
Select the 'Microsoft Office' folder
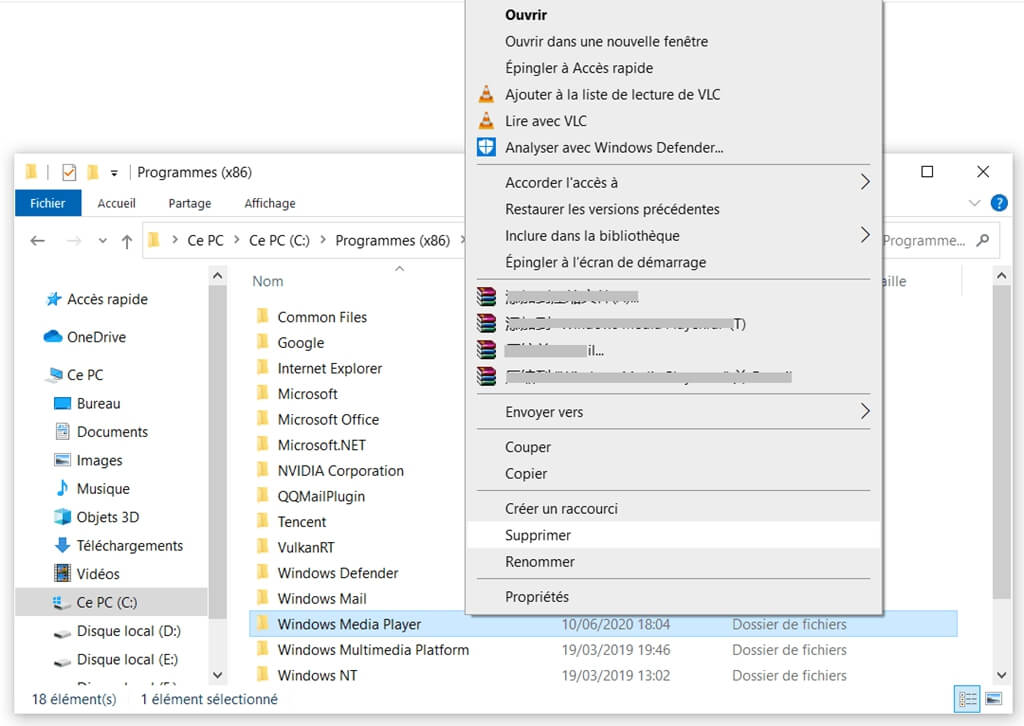[x=328, y=419]
